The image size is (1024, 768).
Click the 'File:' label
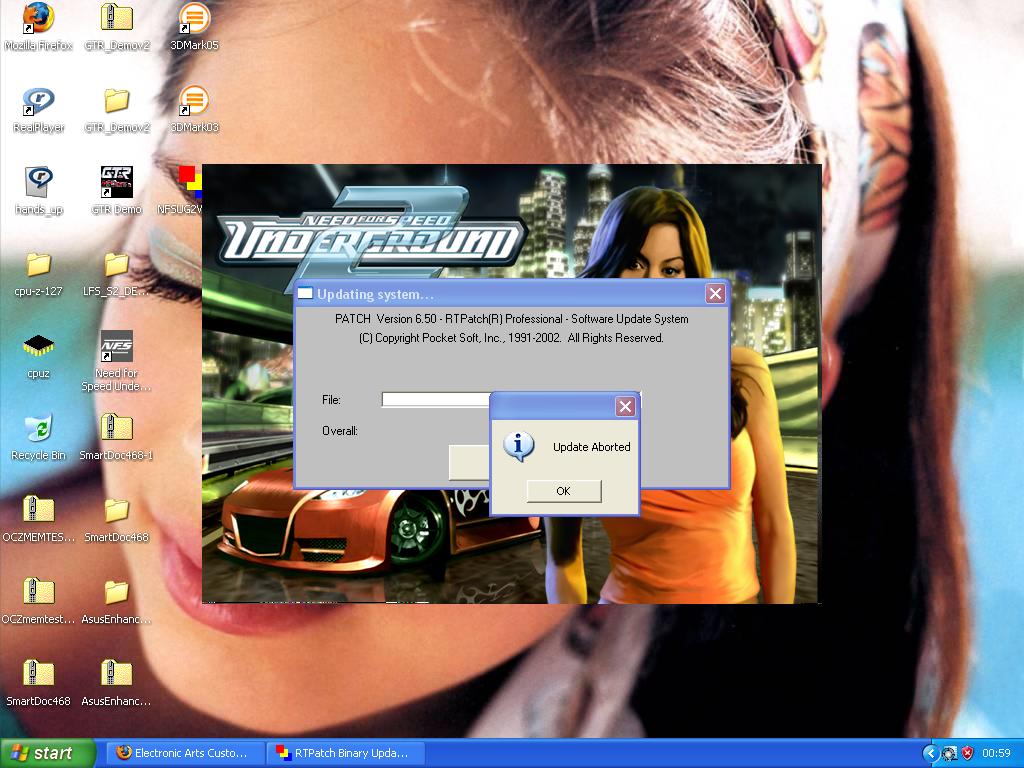(331, 400)
